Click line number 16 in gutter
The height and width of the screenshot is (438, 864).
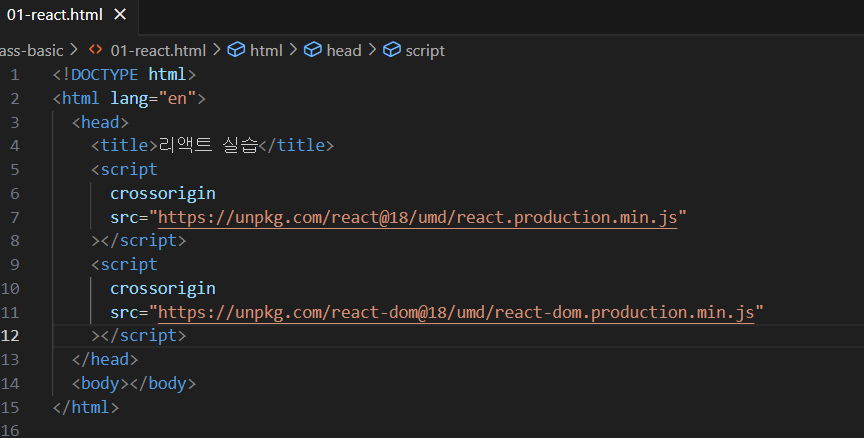pyautogui.click(x=10, y=430)
